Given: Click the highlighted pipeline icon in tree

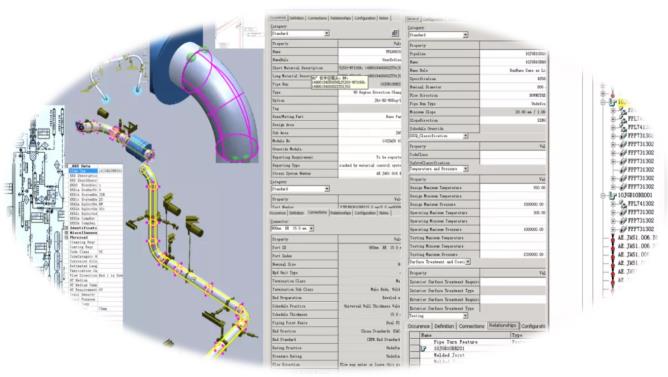Looking at the screenshot, I should coord(613,102).
